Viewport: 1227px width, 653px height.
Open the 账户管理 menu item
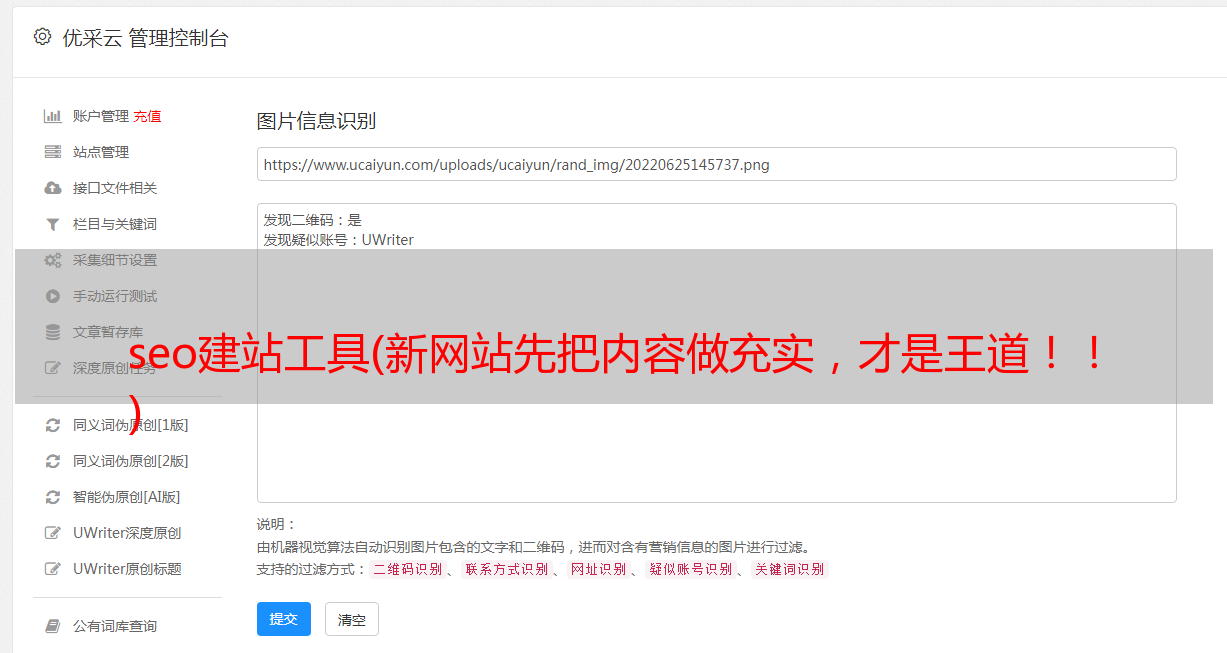coord(101,116)
